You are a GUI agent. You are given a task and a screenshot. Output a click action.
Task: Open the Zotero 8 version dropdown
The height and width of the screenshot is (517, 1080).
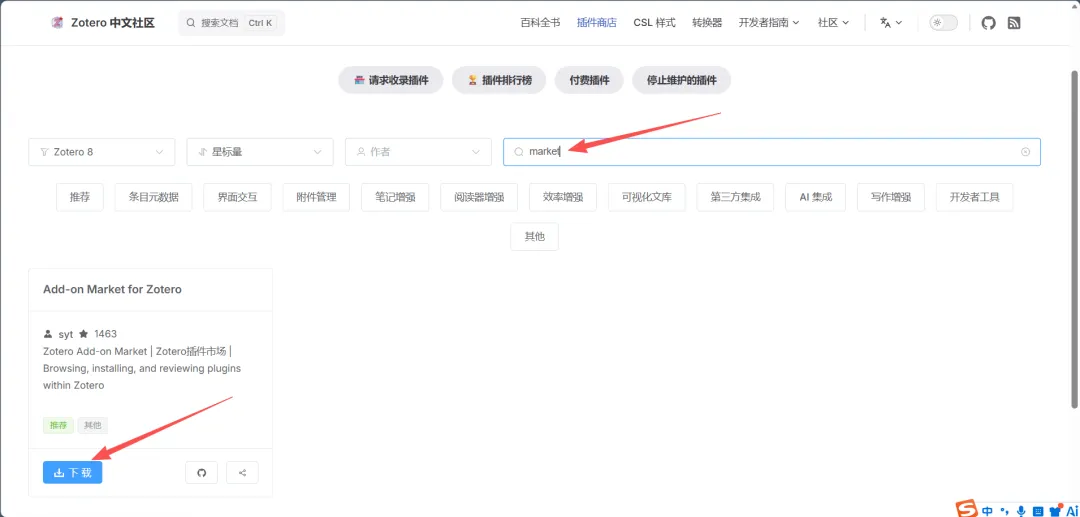[101, 152]
